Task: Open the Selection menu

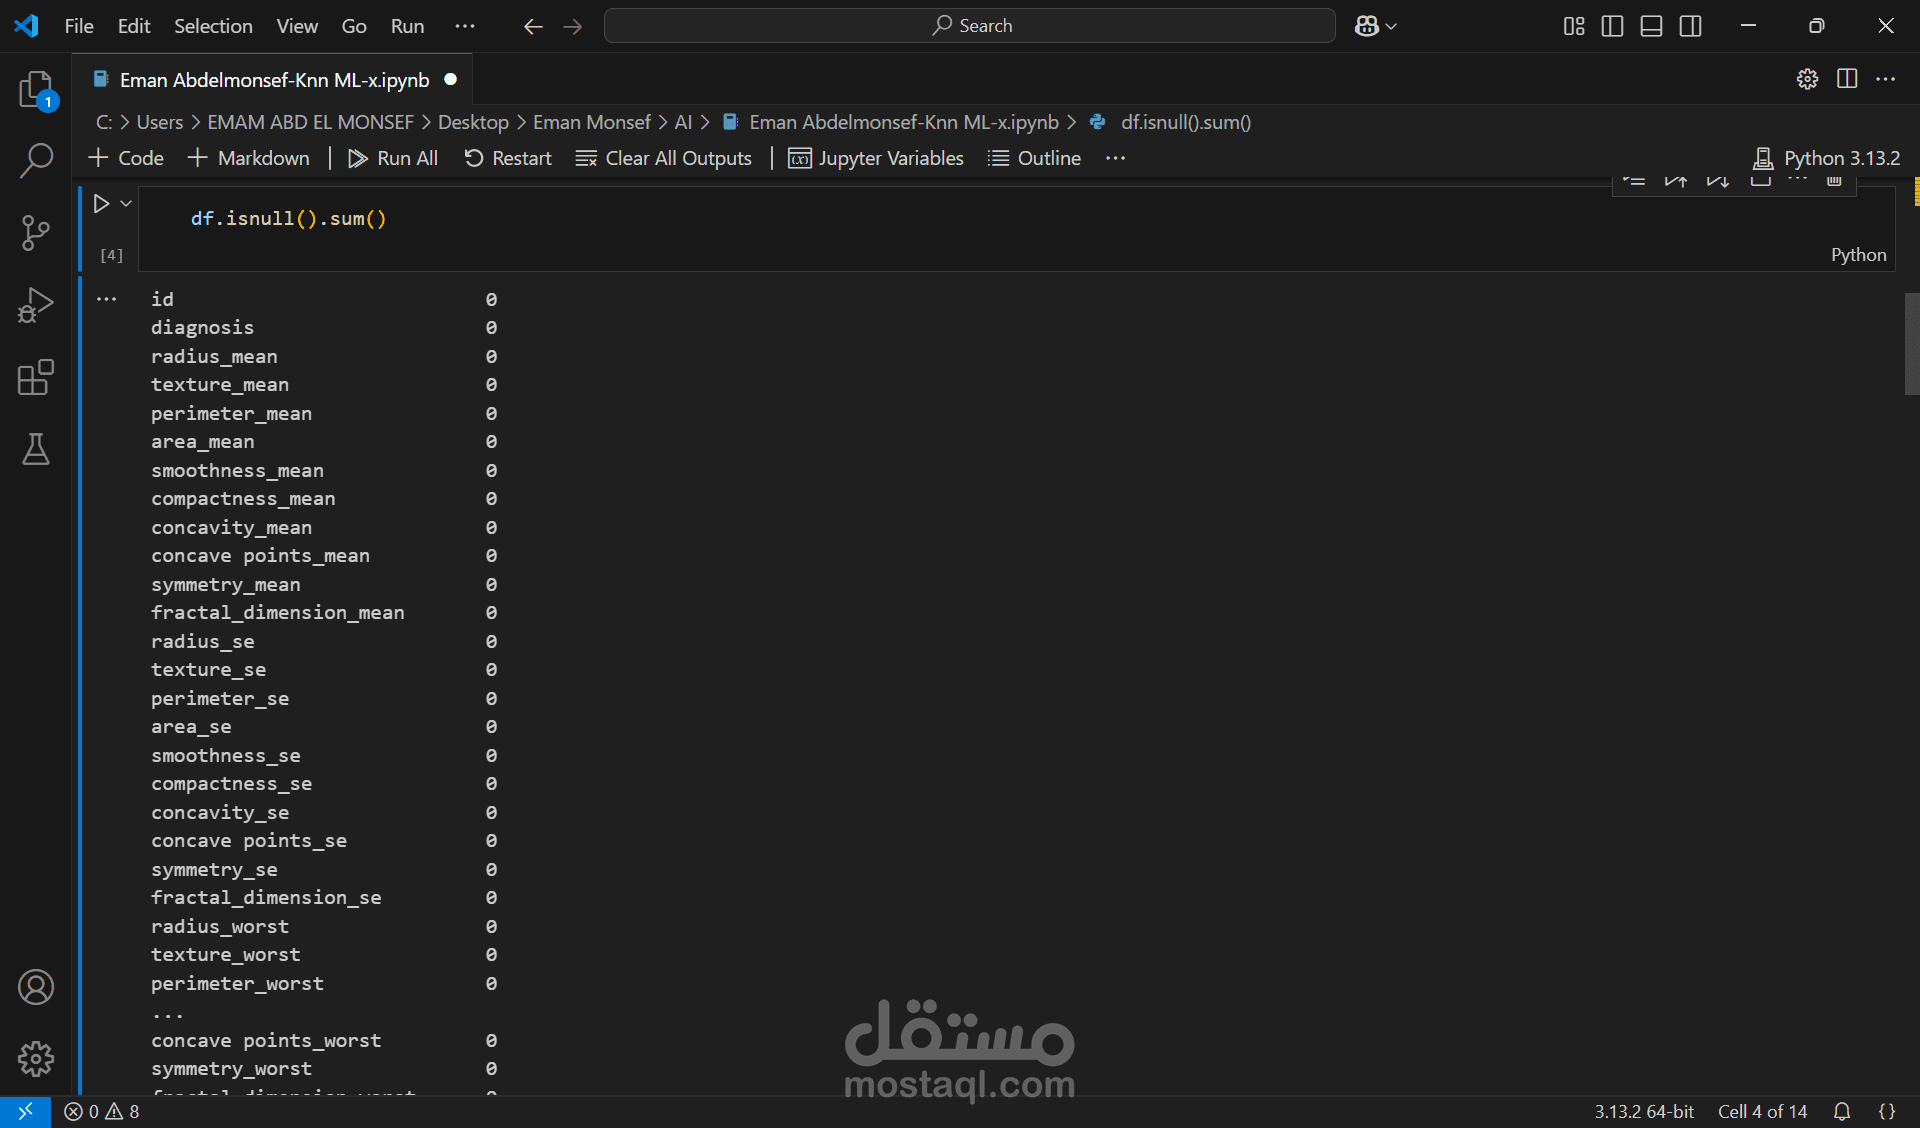Action: pos(213,26)
